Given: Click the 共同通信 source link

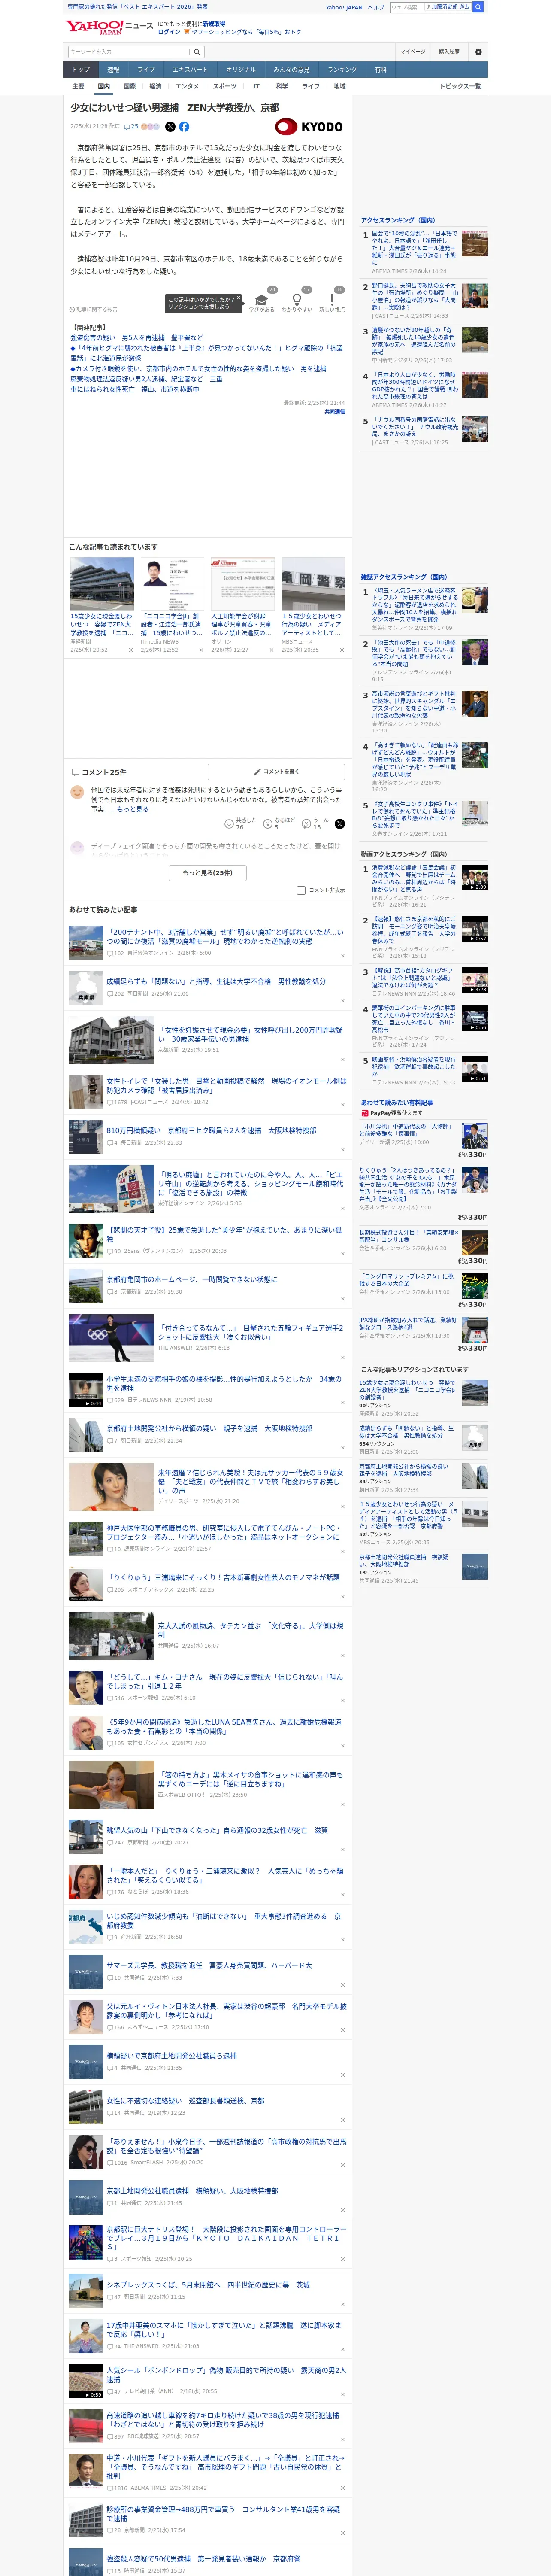Looking at the screenshot, I should [x=334, y=412].
